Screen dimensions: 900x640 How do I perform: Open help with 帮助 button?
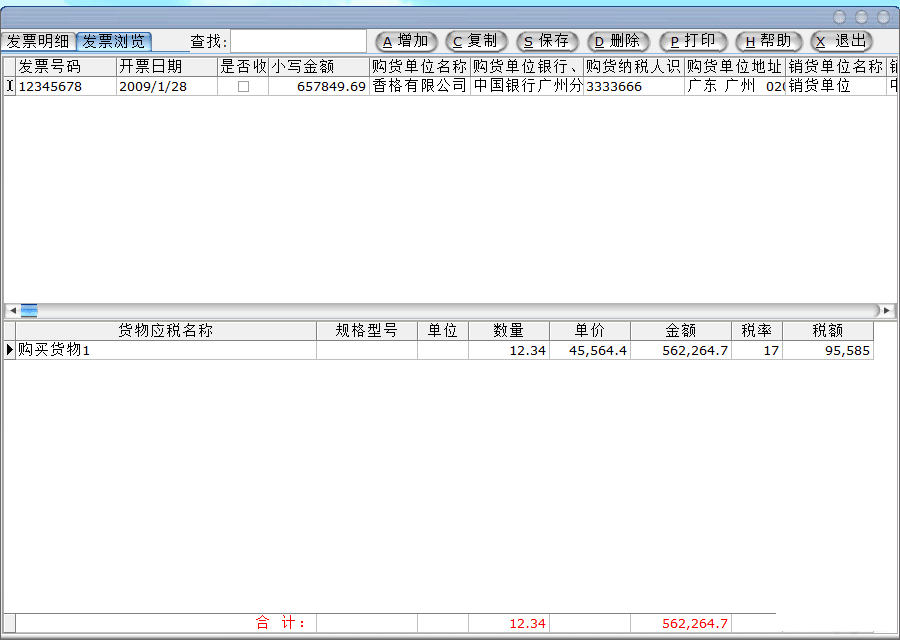(x=768, y=41)
